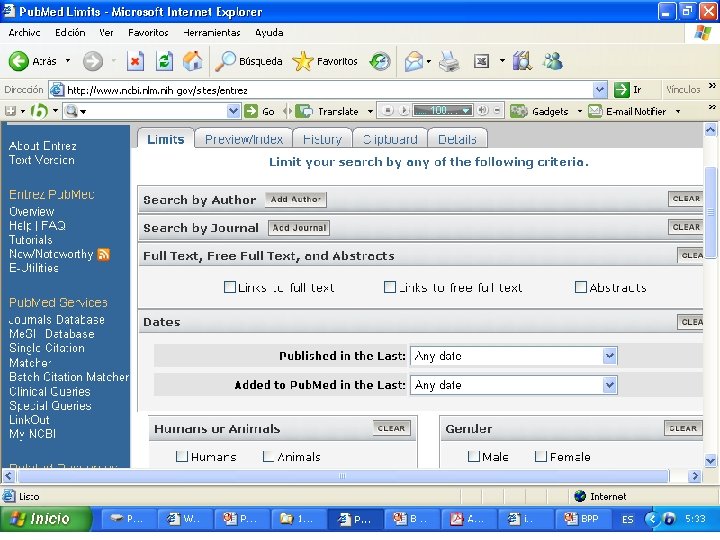Image resolution: width=720 pixels, height=540 pixels.
Task: Click the forward navigation arrow icon
Action: (93, 61)
